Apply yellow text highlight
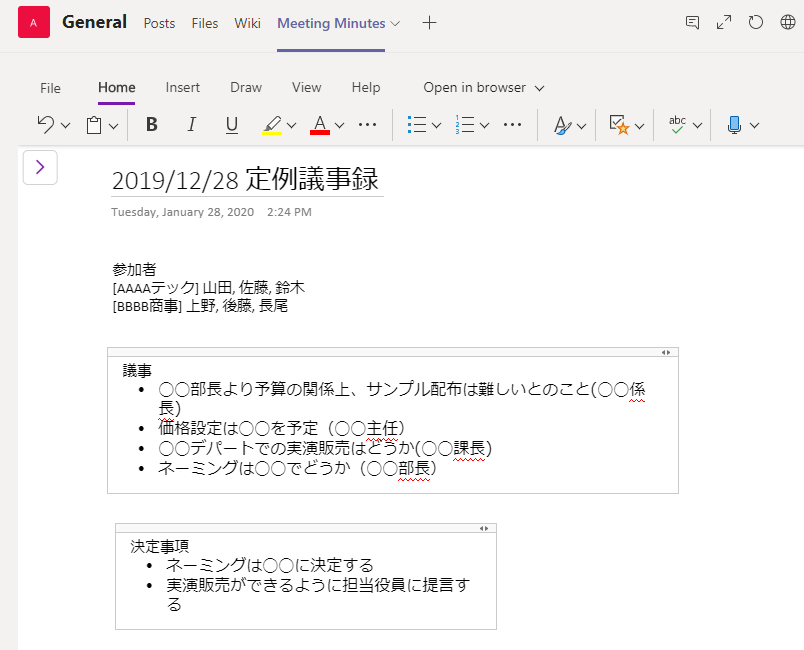804x650 pixels. point(272,125)
